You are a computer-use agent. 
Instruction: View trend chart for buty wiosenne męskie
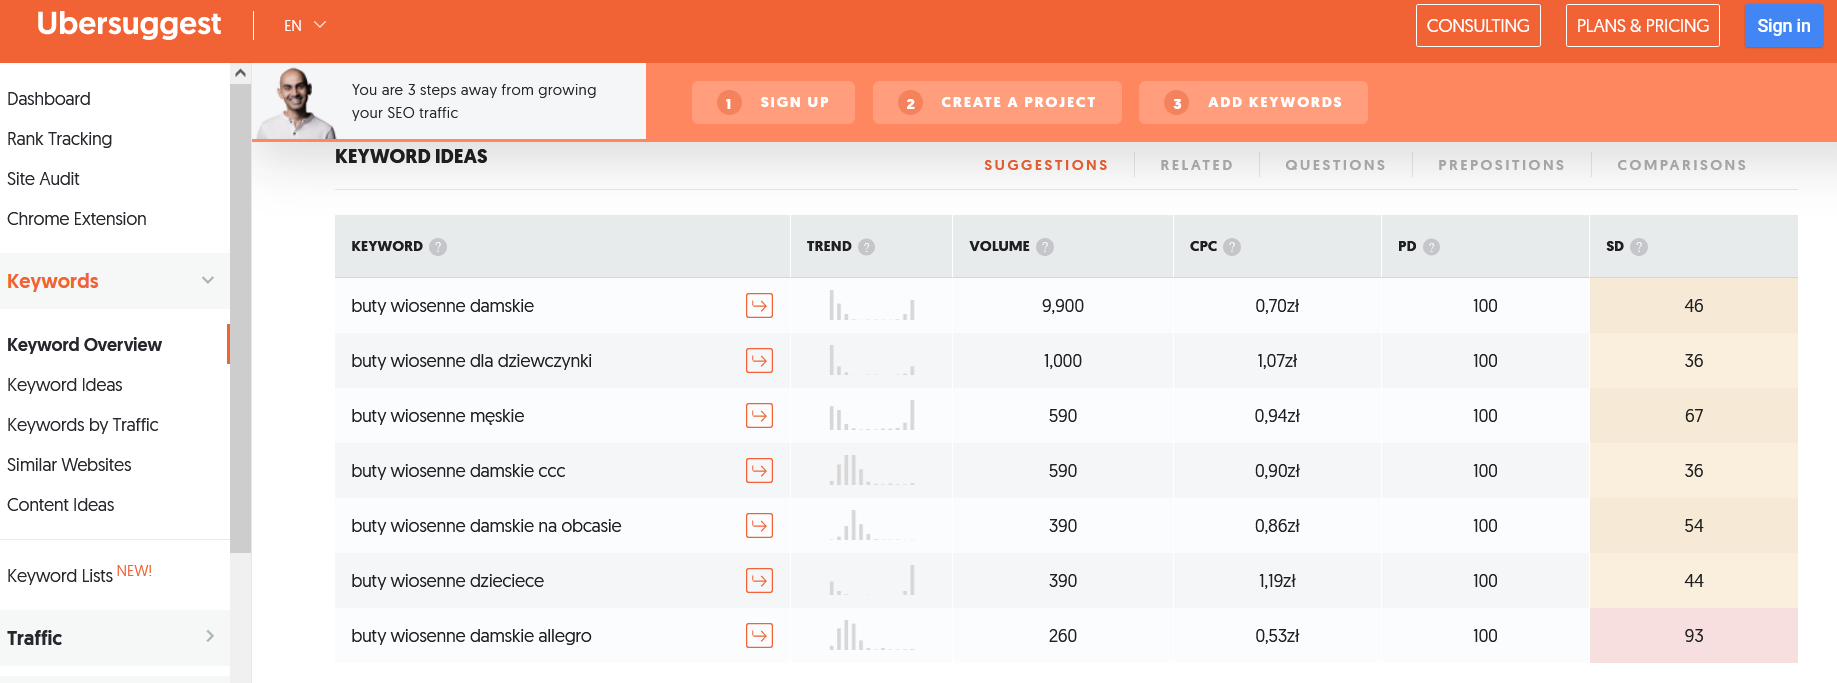pyautogui.click(x=872, y=415)
